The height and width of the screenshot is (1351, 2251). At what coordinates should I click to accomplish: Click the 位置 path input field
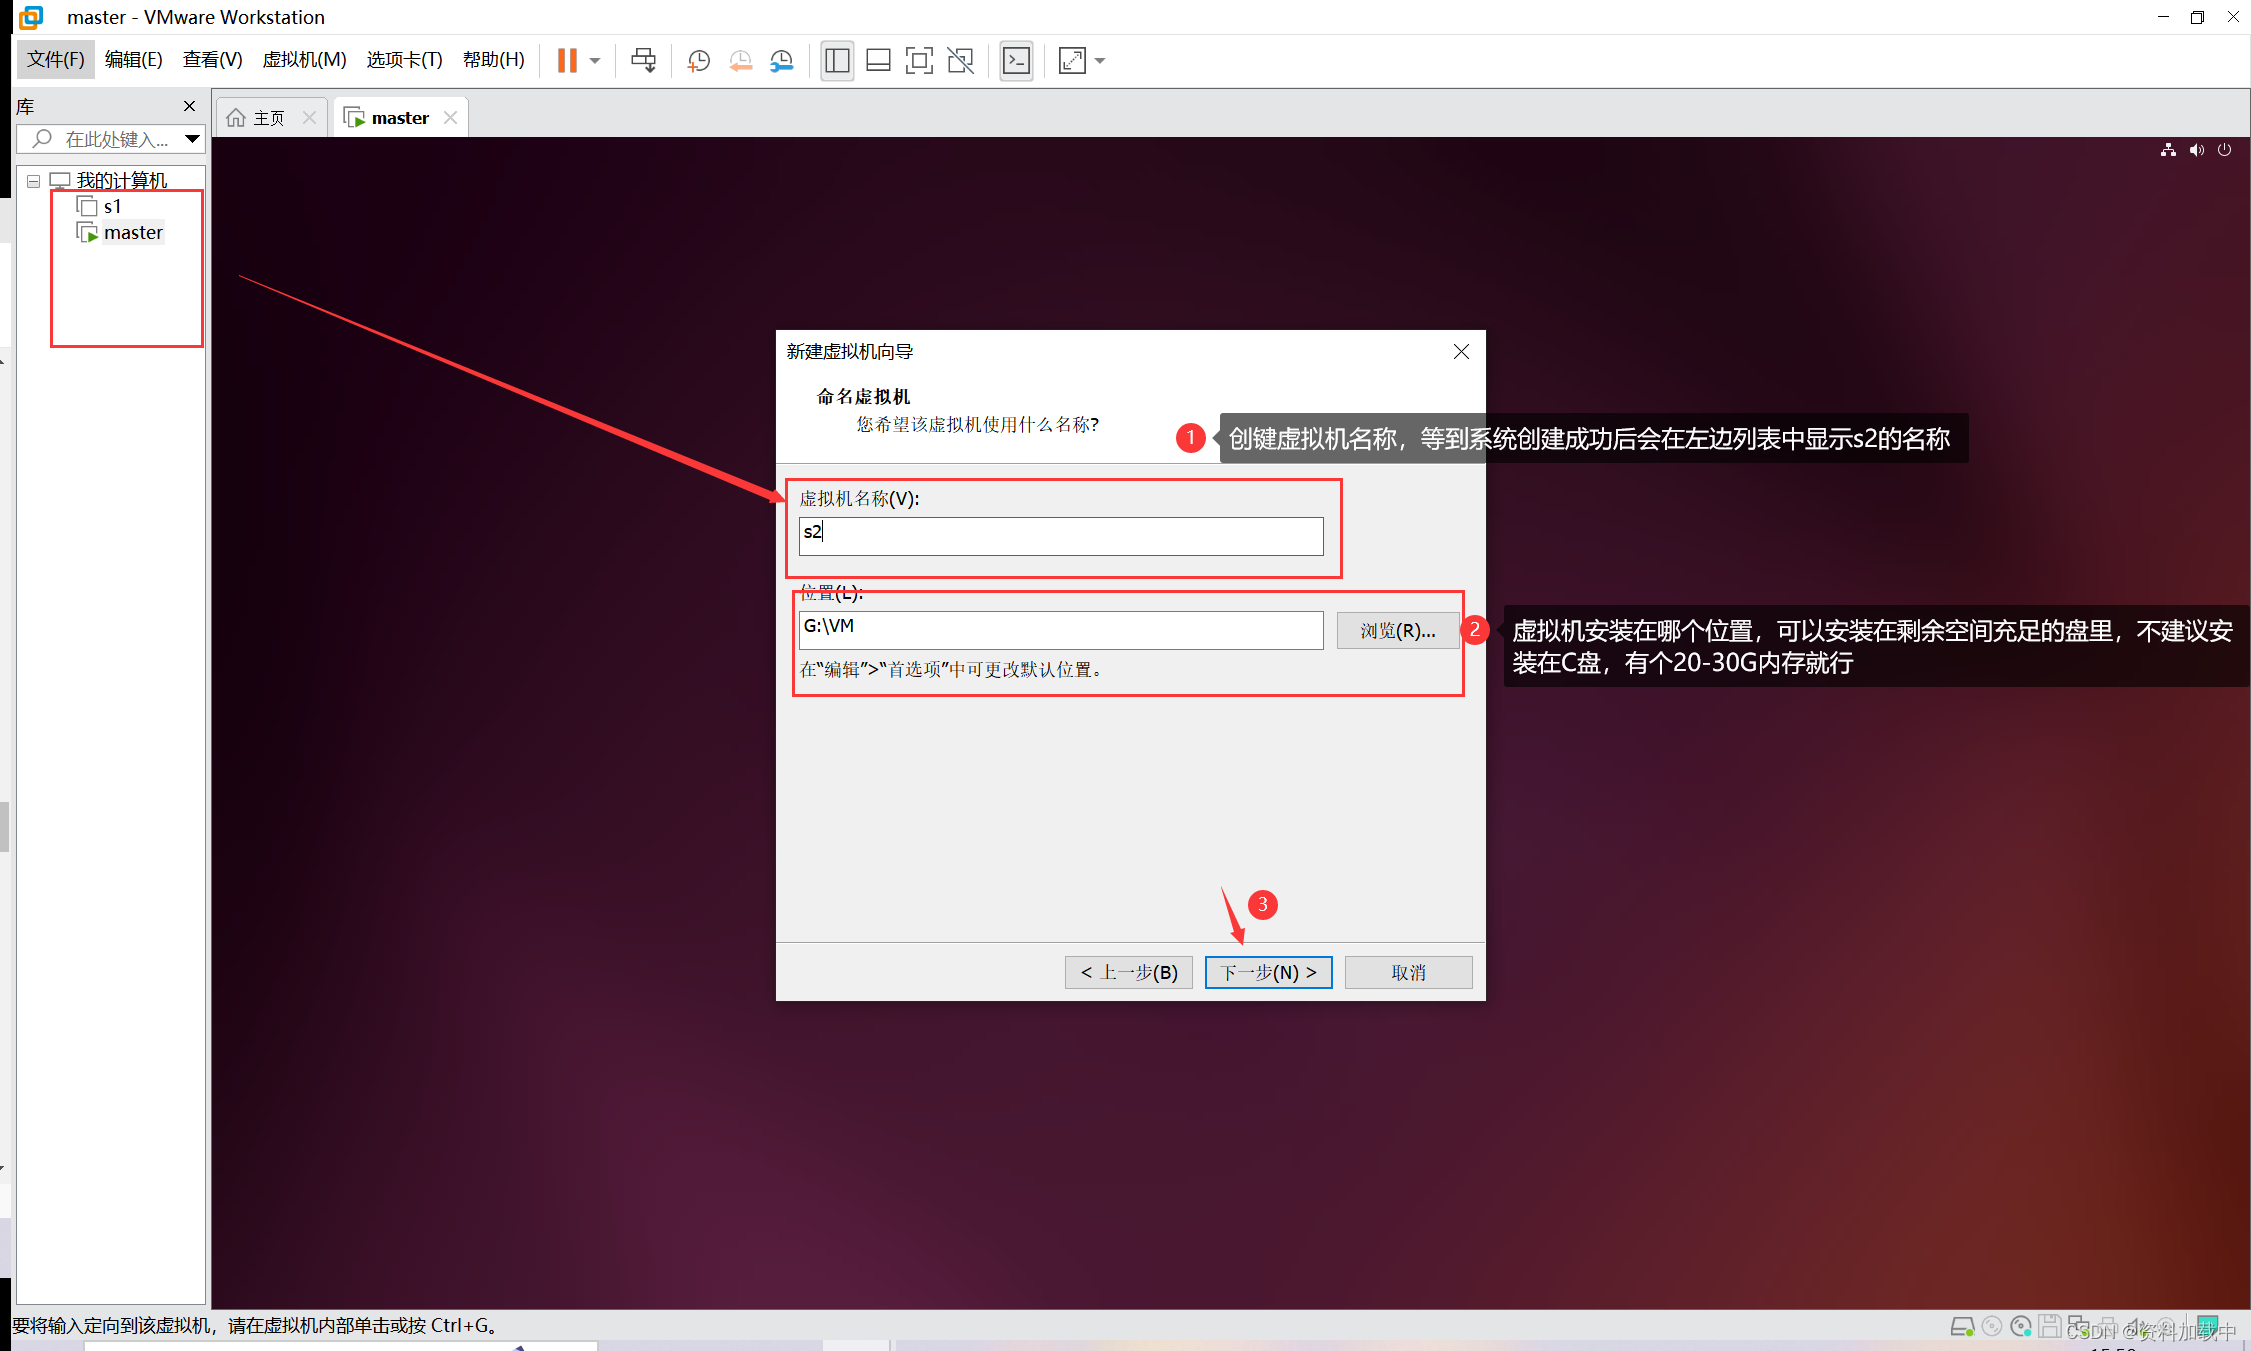[1061, 630]
